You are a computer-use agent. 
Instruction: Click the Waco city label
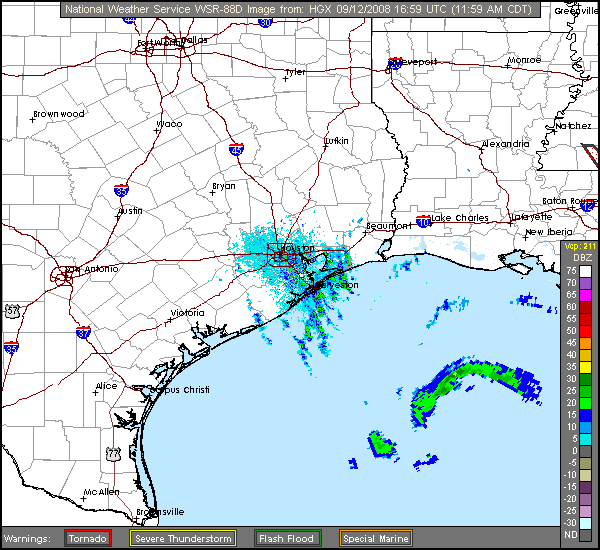click(x=170, y=124)
